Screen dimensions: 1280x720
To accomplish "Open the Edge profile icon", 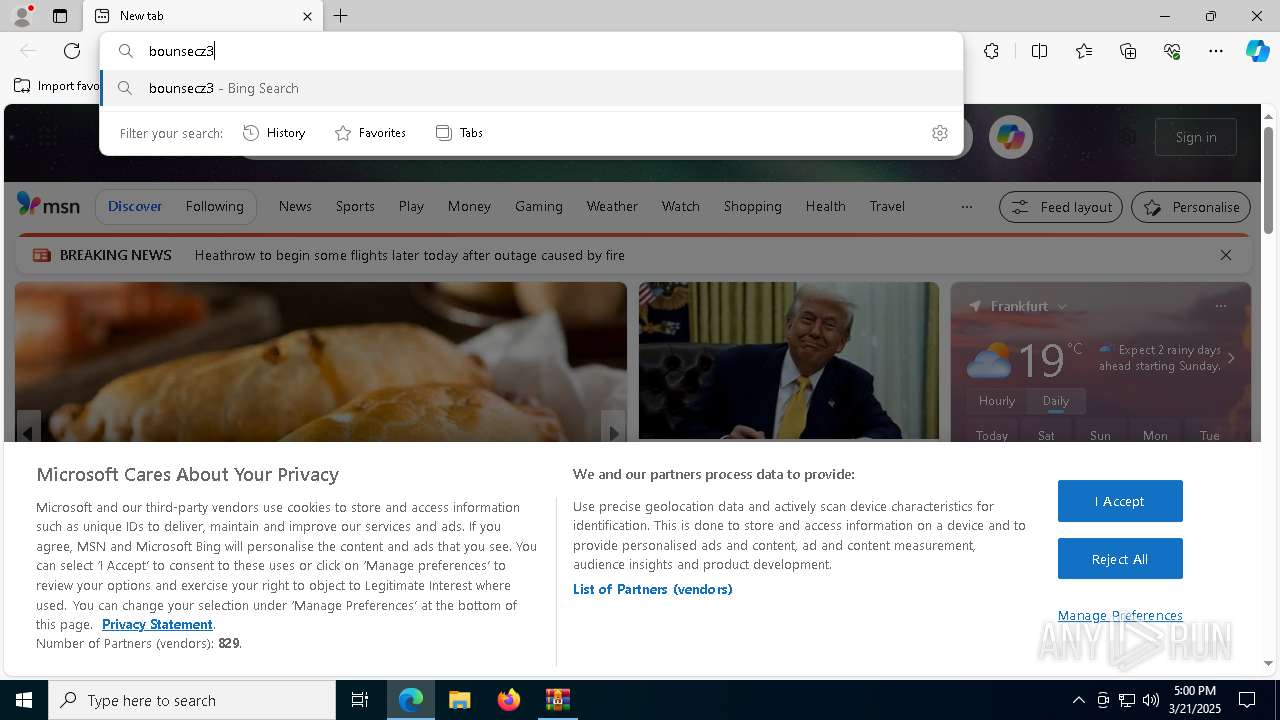I will click(21, 16).
